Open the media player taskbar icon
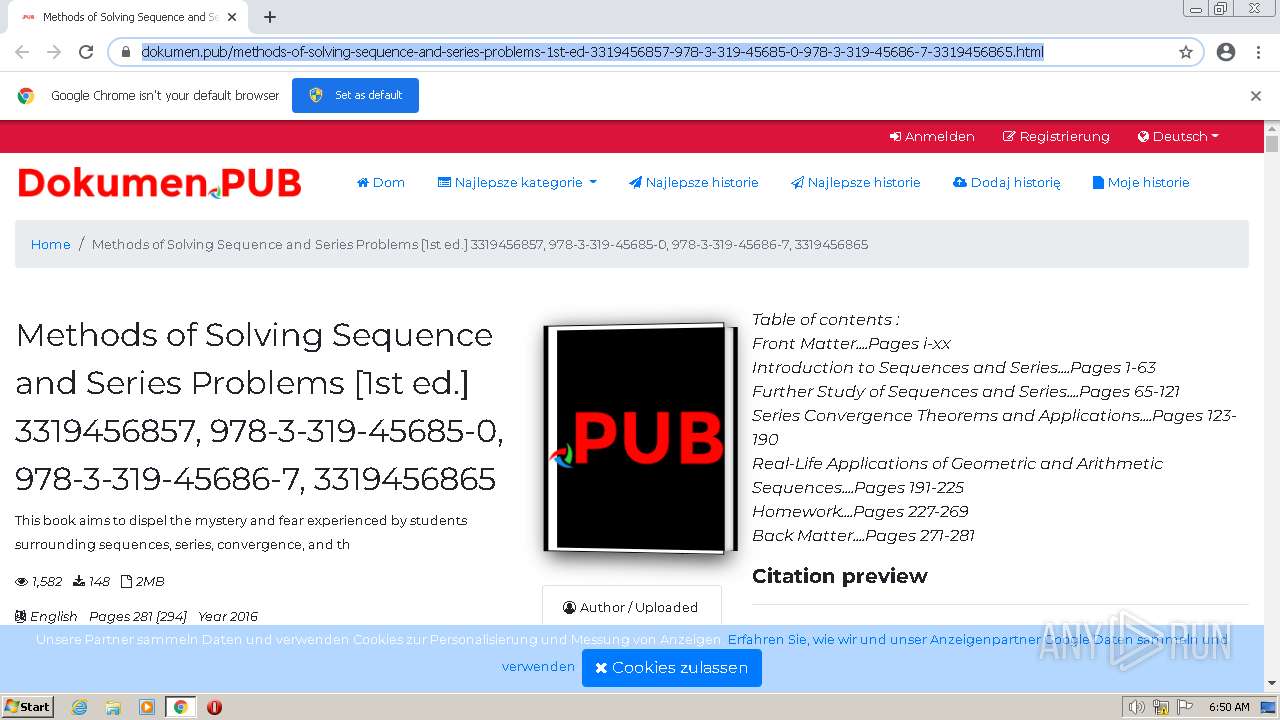The height and width of the screenshot is (720, 1280). (147, 707)
